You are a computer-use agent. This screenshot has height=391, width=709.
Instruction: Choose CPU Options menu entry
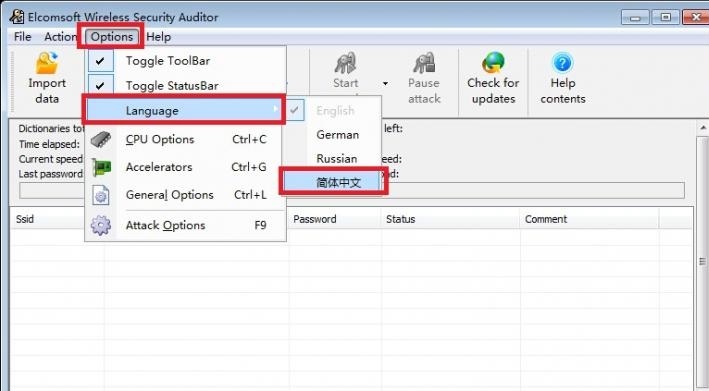[185, 139]
